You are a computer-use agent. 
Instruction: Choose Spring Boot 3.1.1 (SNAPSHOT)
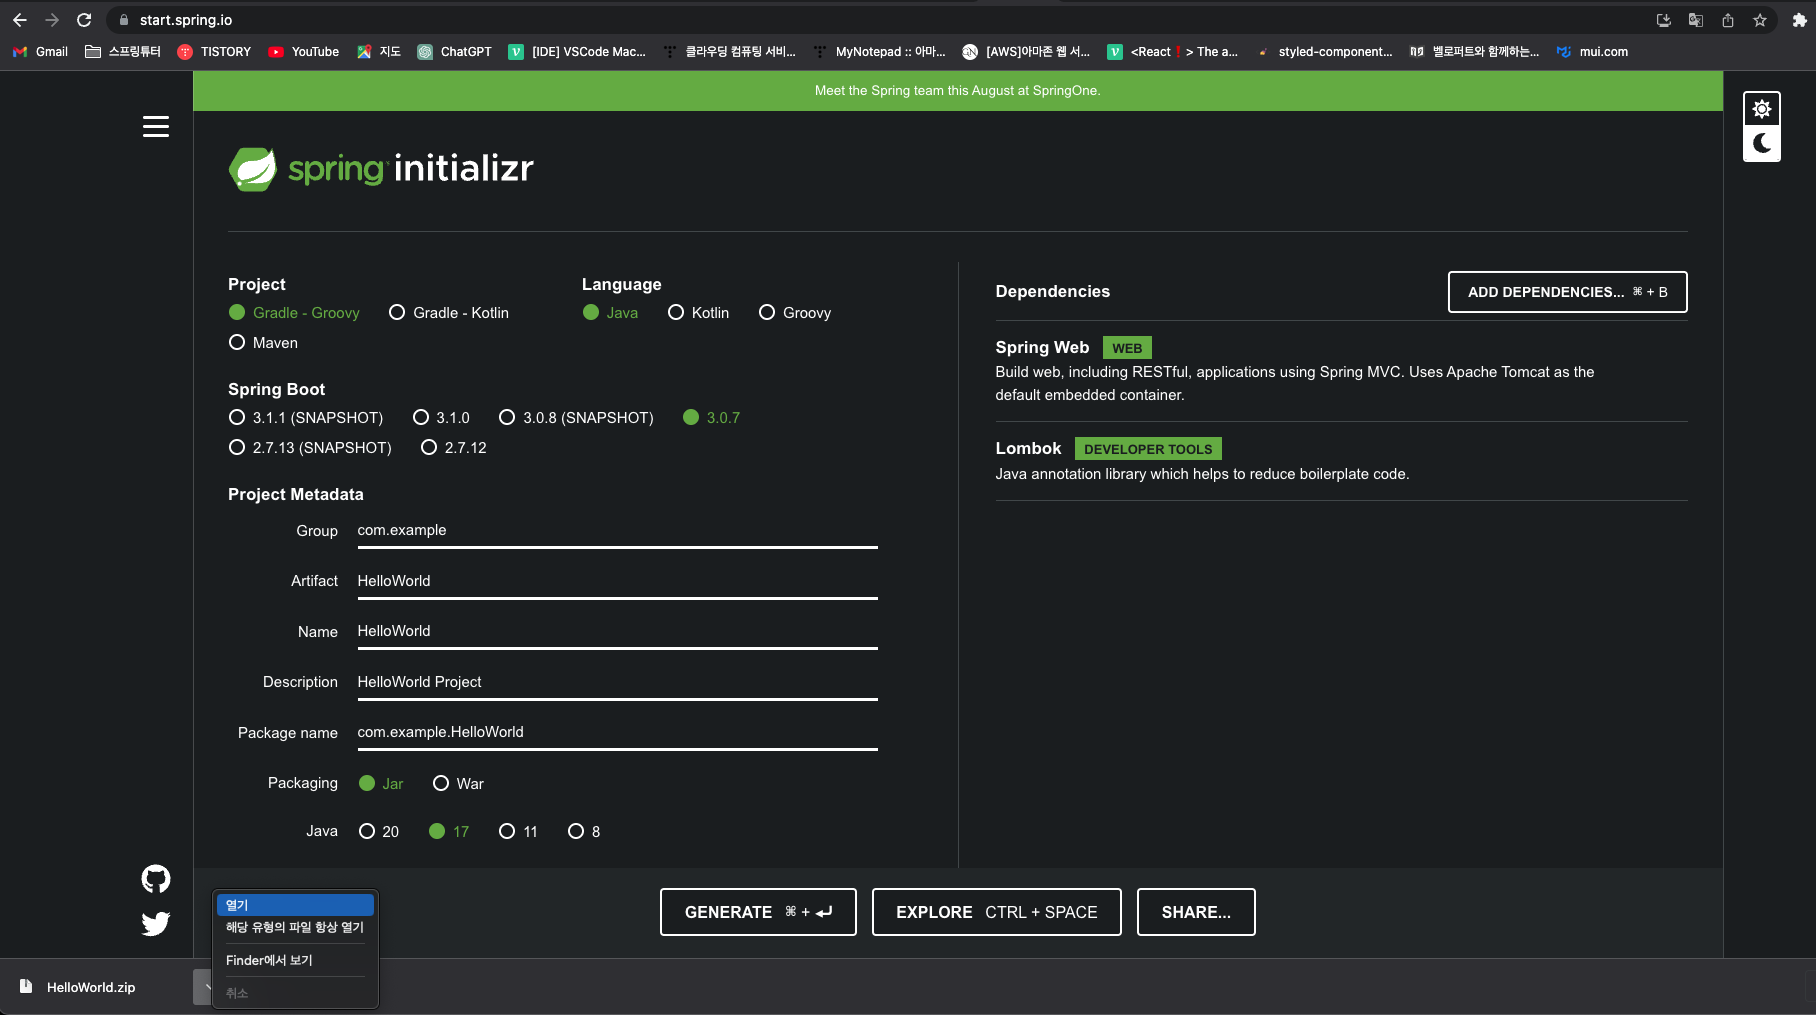coord(306,418)
